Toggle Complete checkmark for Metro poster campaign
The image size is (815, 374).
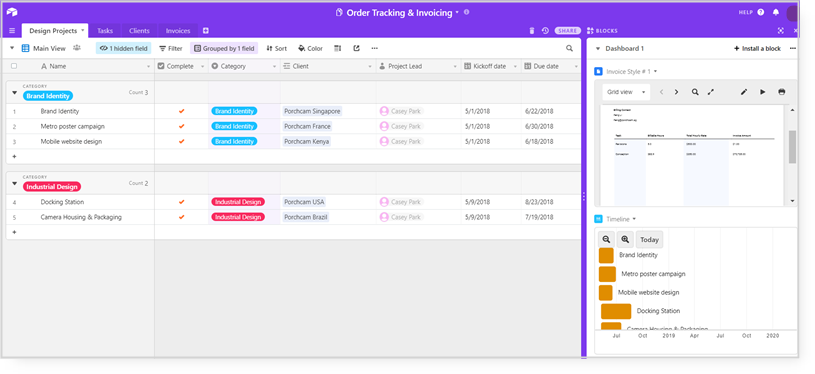coord(181,126)
